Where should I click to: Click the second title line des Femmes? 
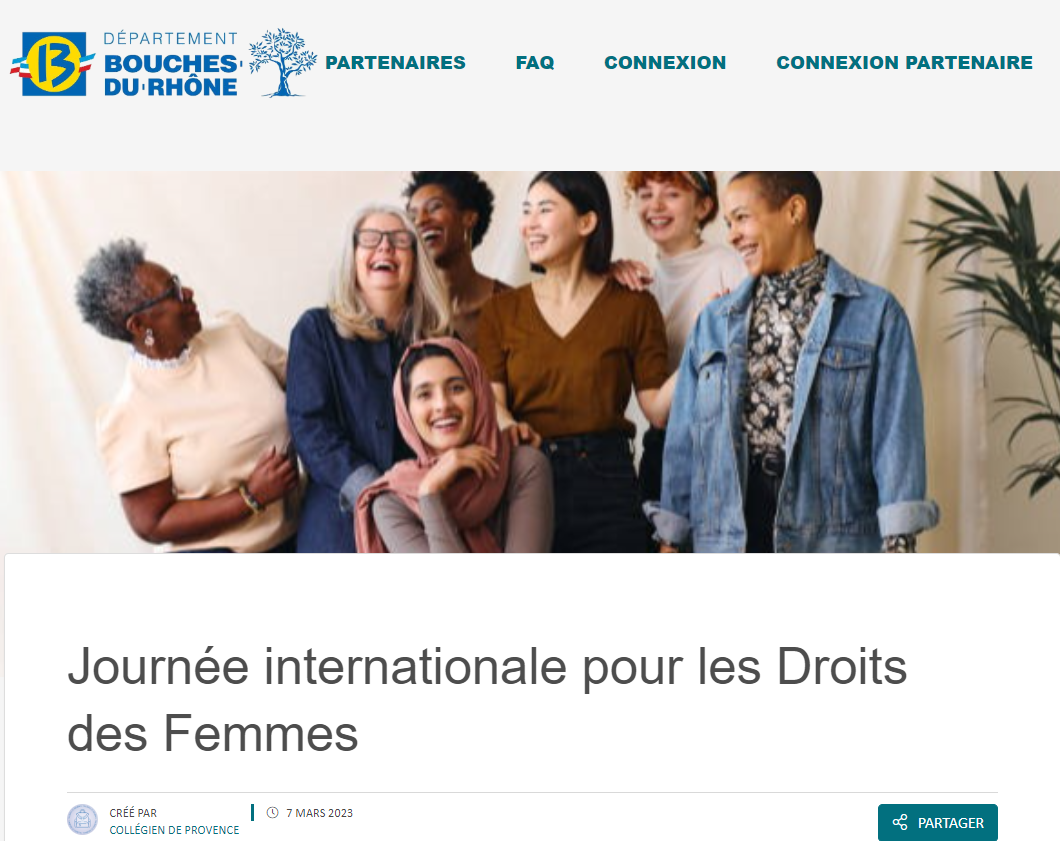212,734
